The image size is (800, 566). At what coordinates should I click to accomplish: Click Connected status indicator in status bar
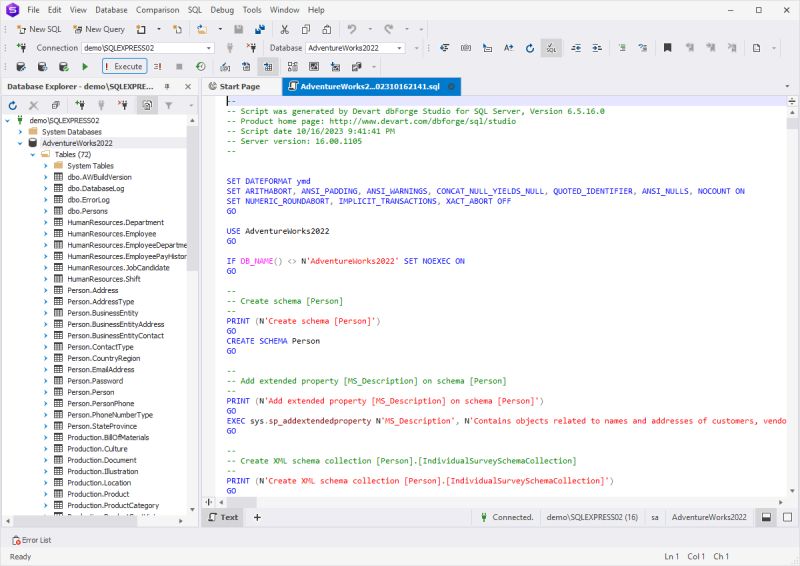(x=507, y=518)
